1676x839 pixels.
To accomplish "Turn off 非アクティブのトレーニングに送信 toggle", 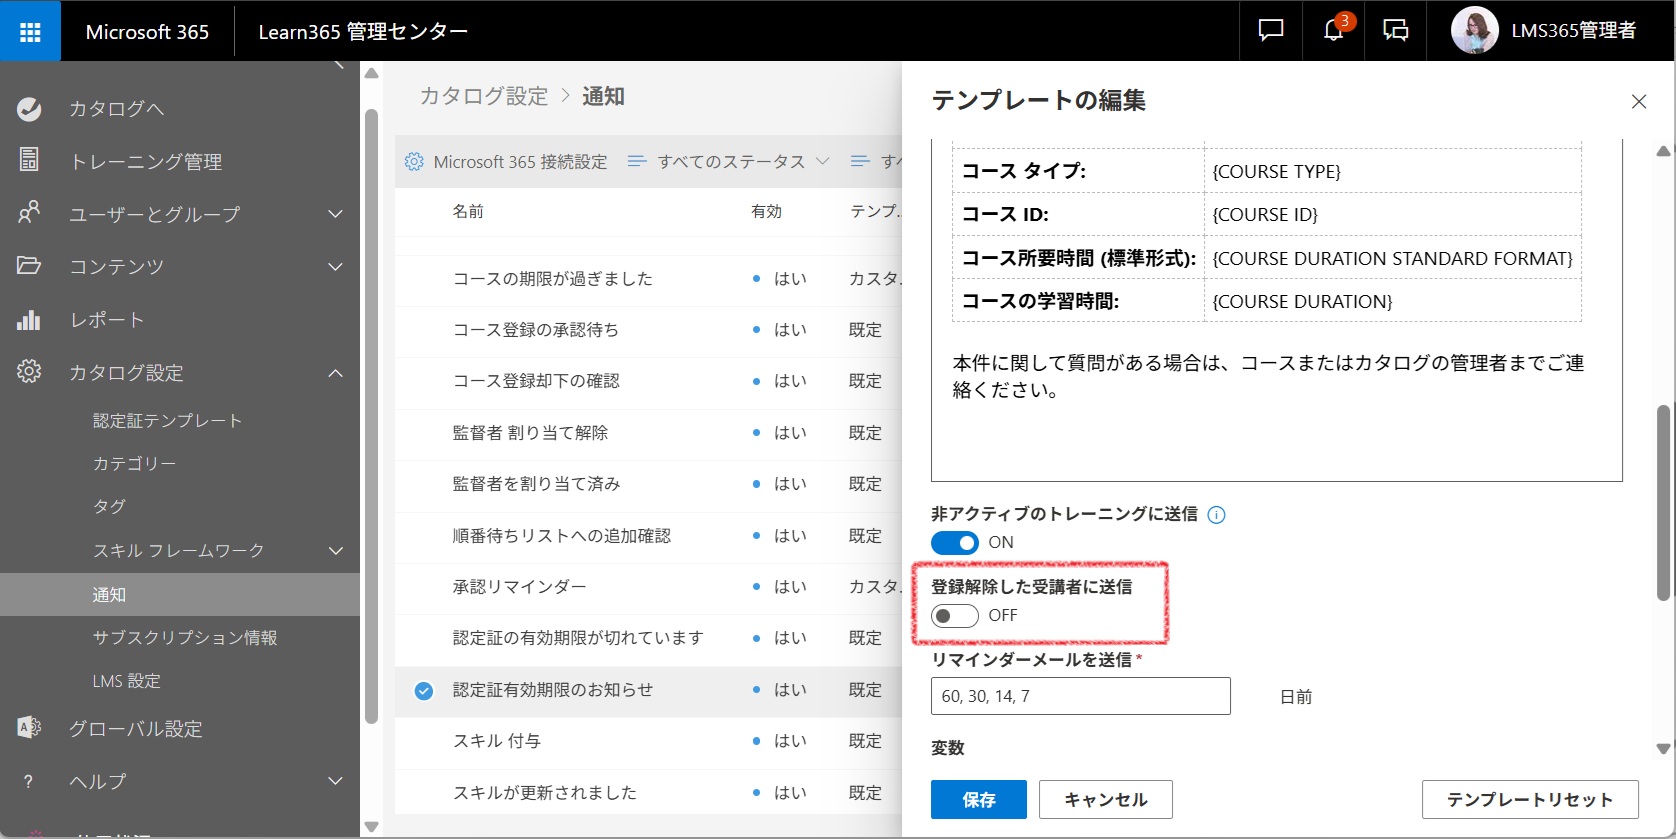I will pyautogui.click(x=955, y=542).
